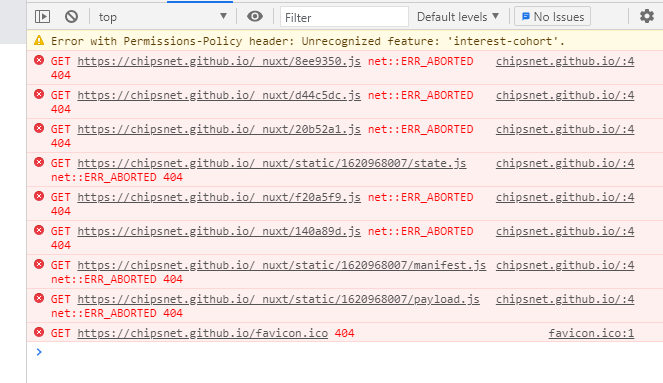
Task: Open the Default levels dropdown
Action: click(x=458, y=17)
